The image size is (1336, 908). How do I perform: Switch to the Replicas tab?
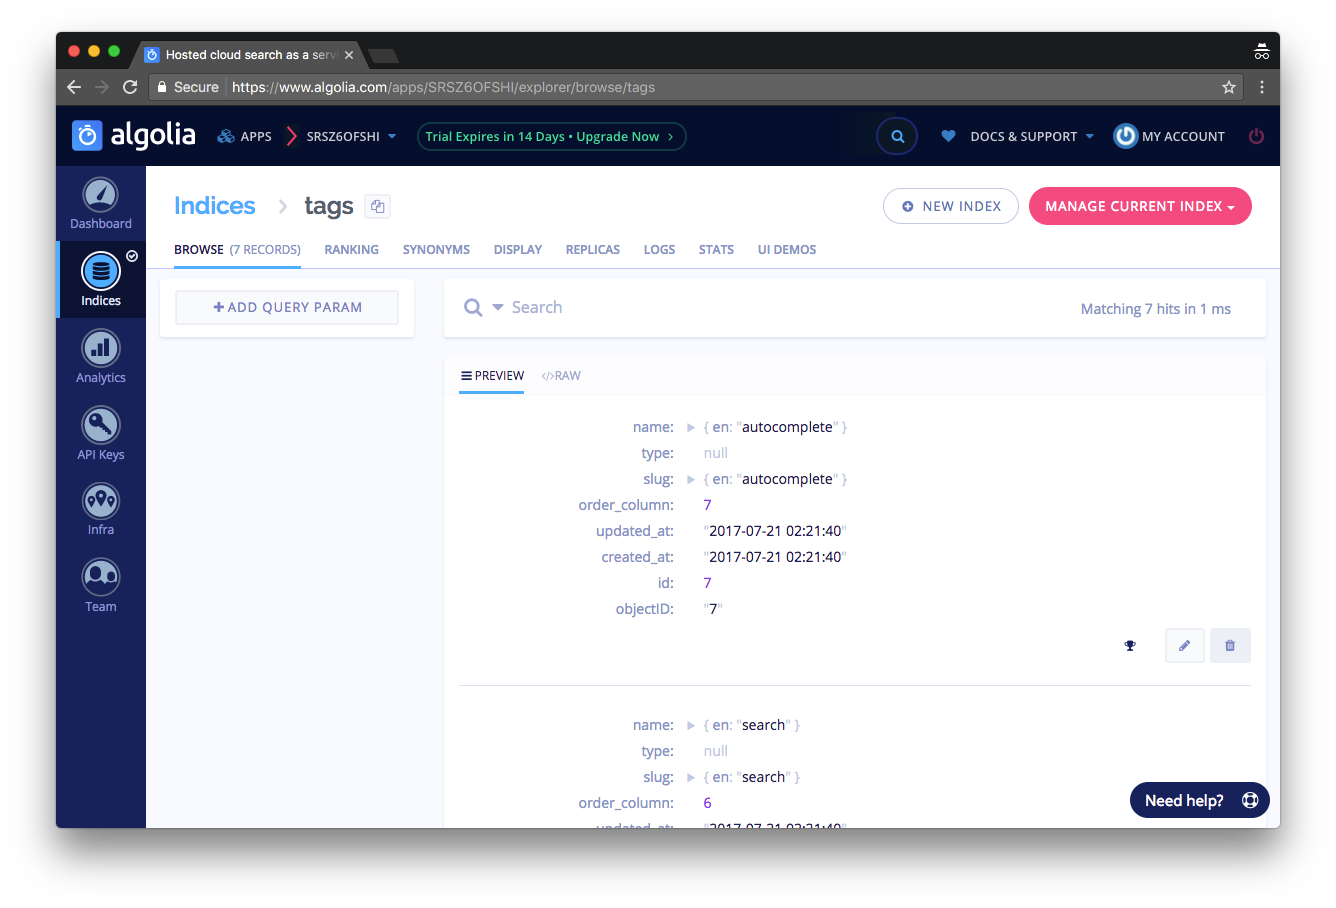pos(593,250)
